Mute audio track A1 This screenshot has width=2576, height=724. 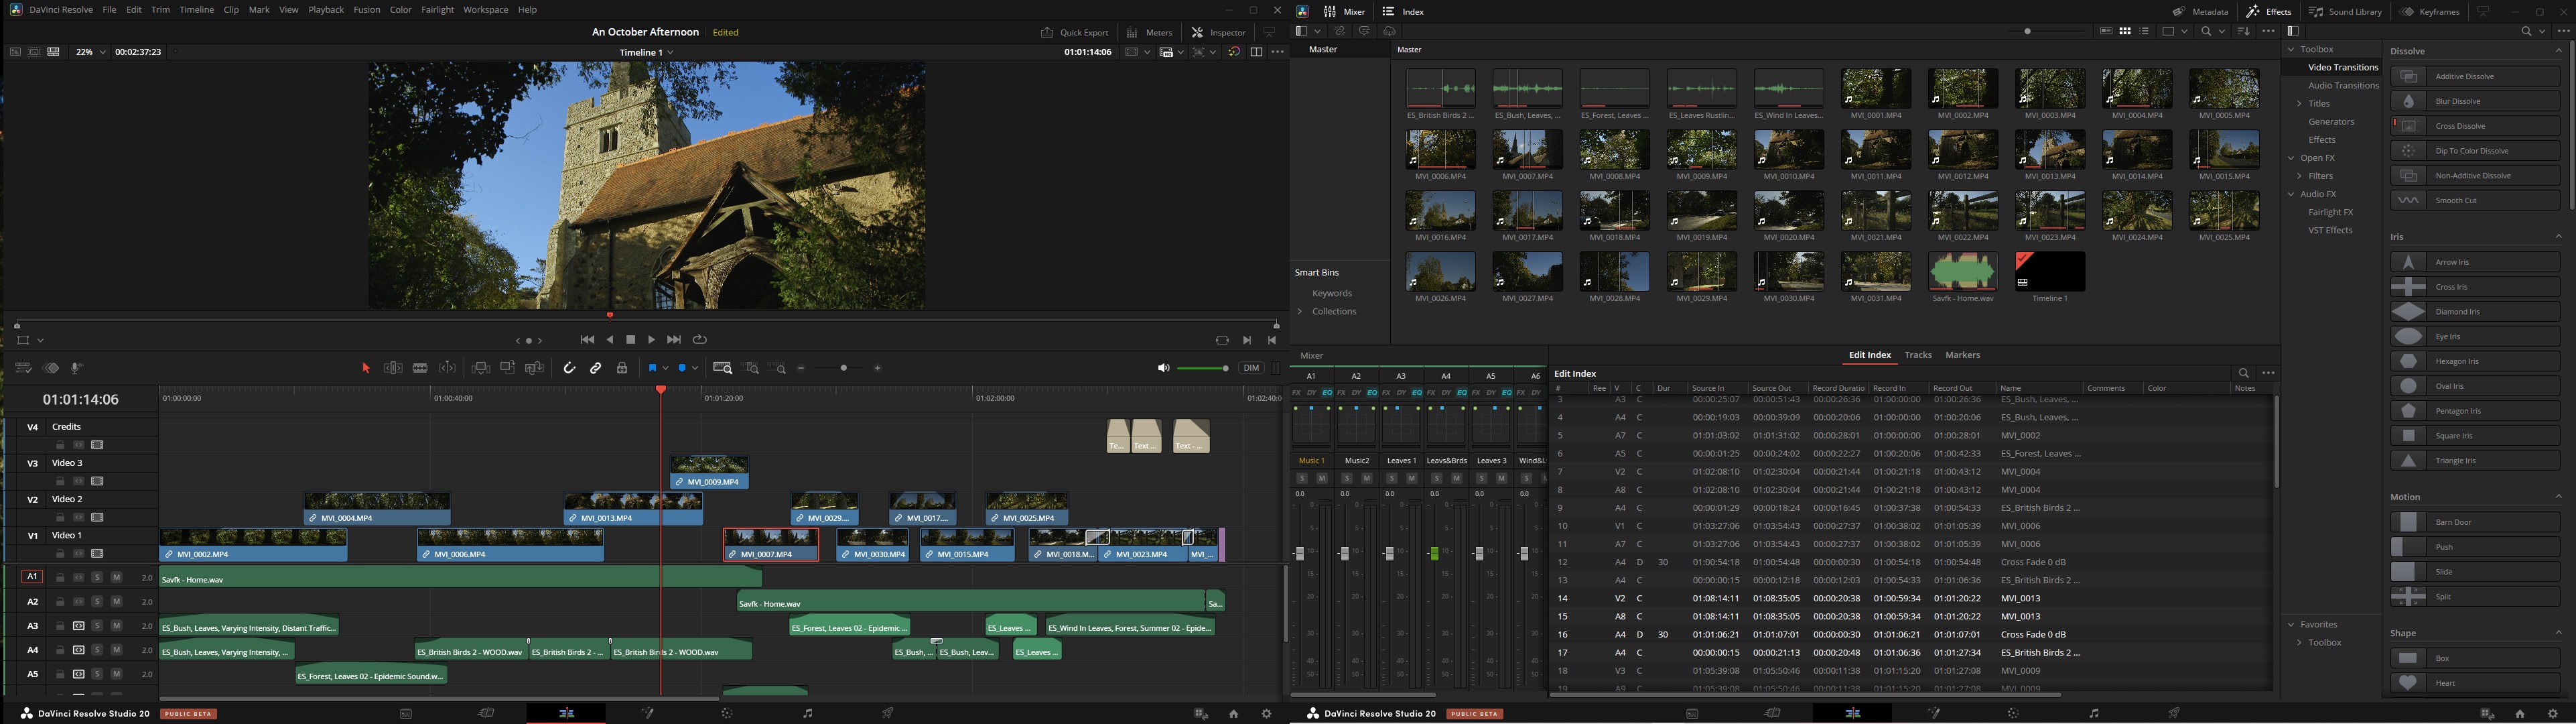point(117,578)
